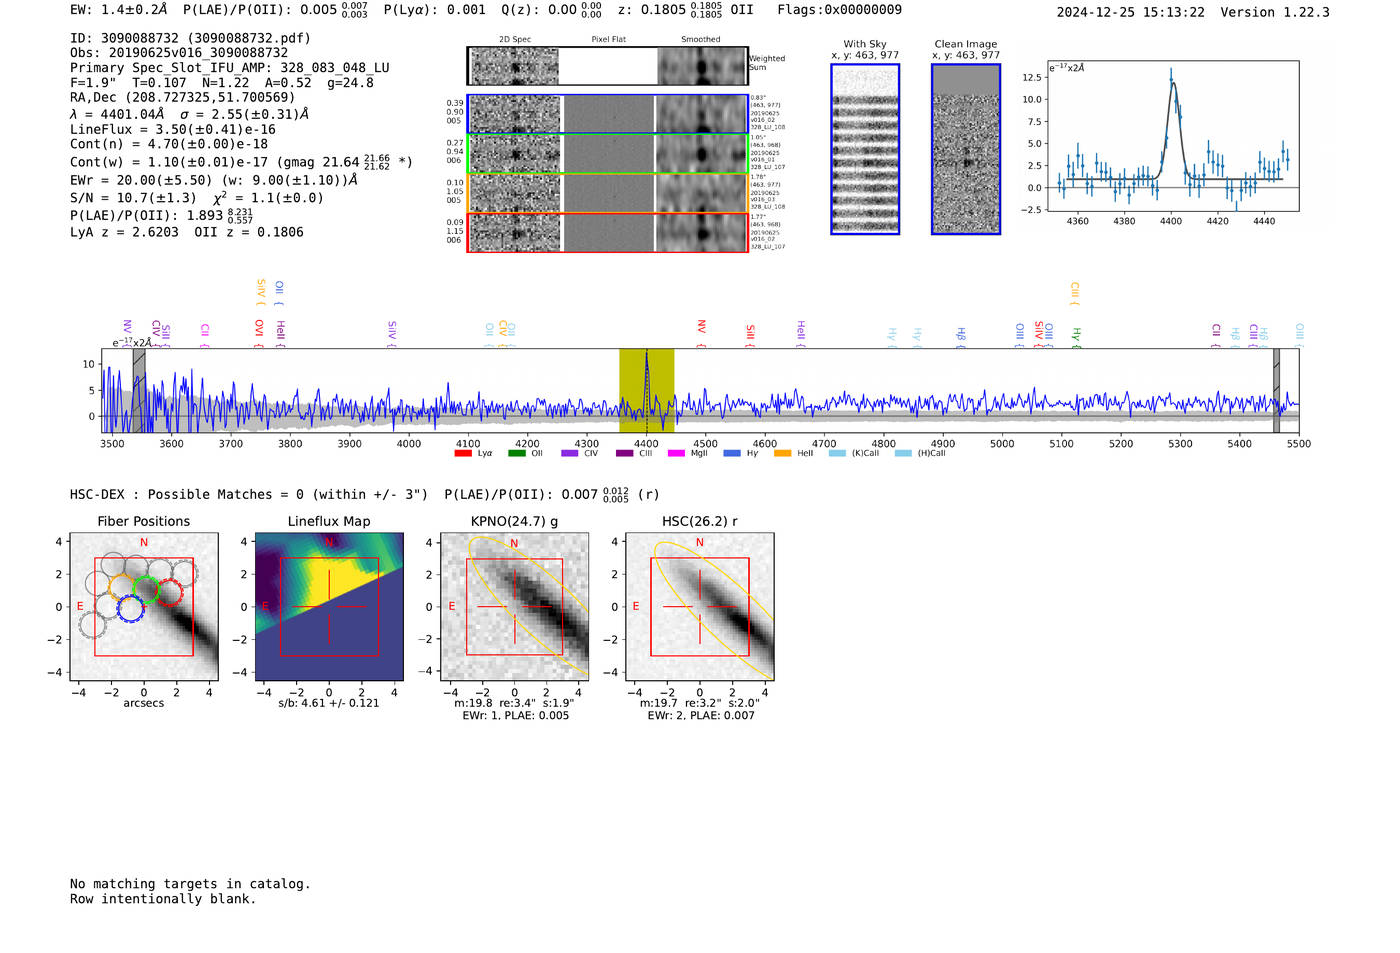
Task: Click the gray hatched band near 5460Å
Action: [x=1276, y=390]
